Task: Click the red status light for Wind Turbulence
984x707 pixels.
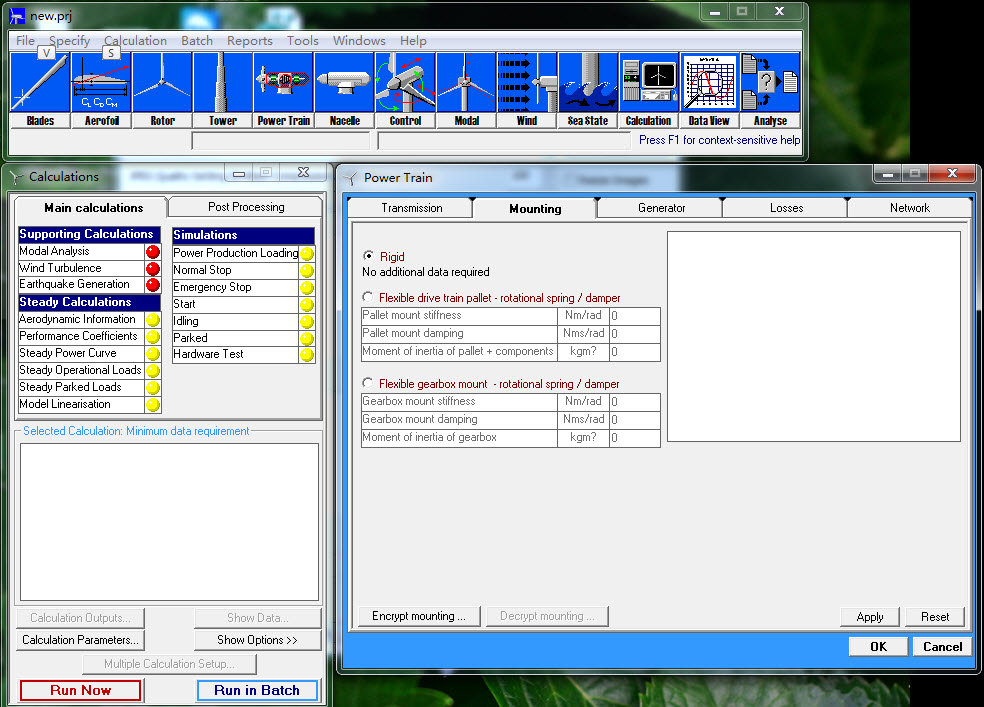Action: (x=152, y=268)
